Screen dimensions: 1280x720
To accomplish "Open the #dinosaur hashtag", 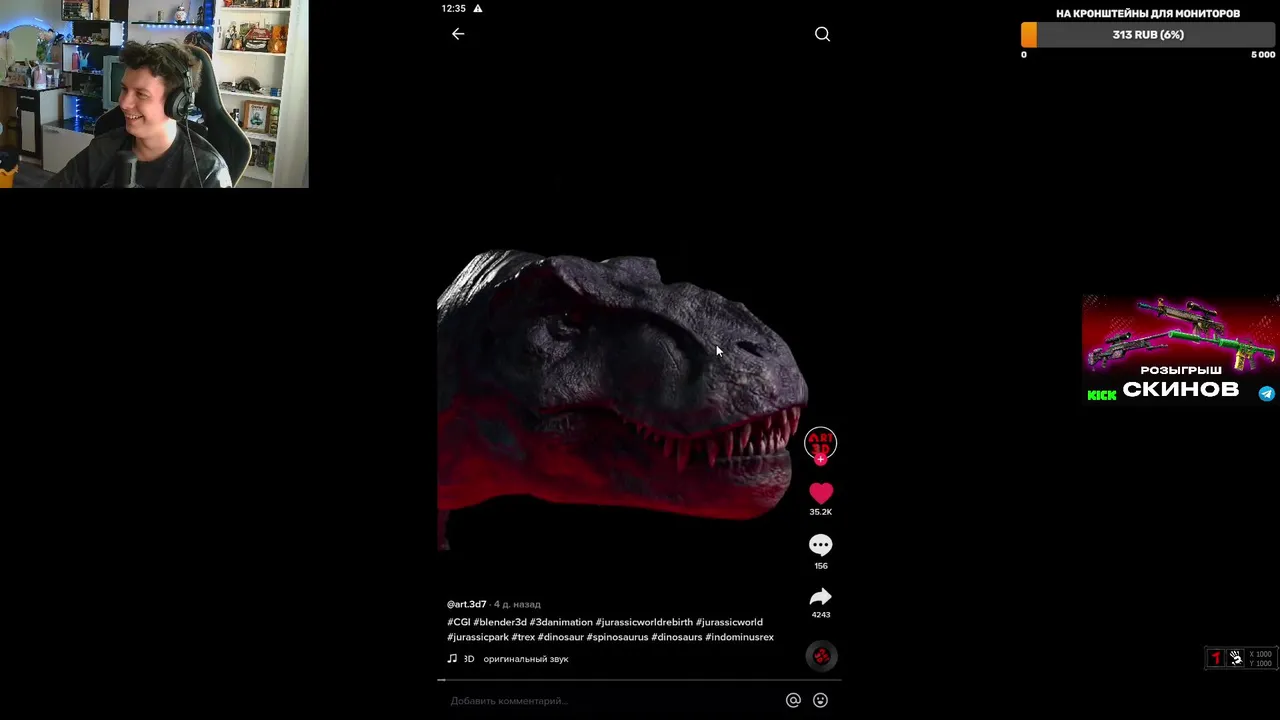I will click(561, 637).
